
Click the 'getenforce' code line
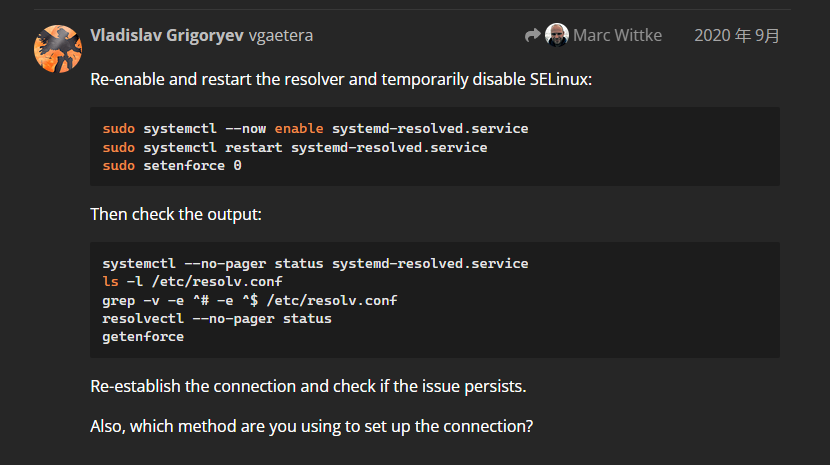143,336
